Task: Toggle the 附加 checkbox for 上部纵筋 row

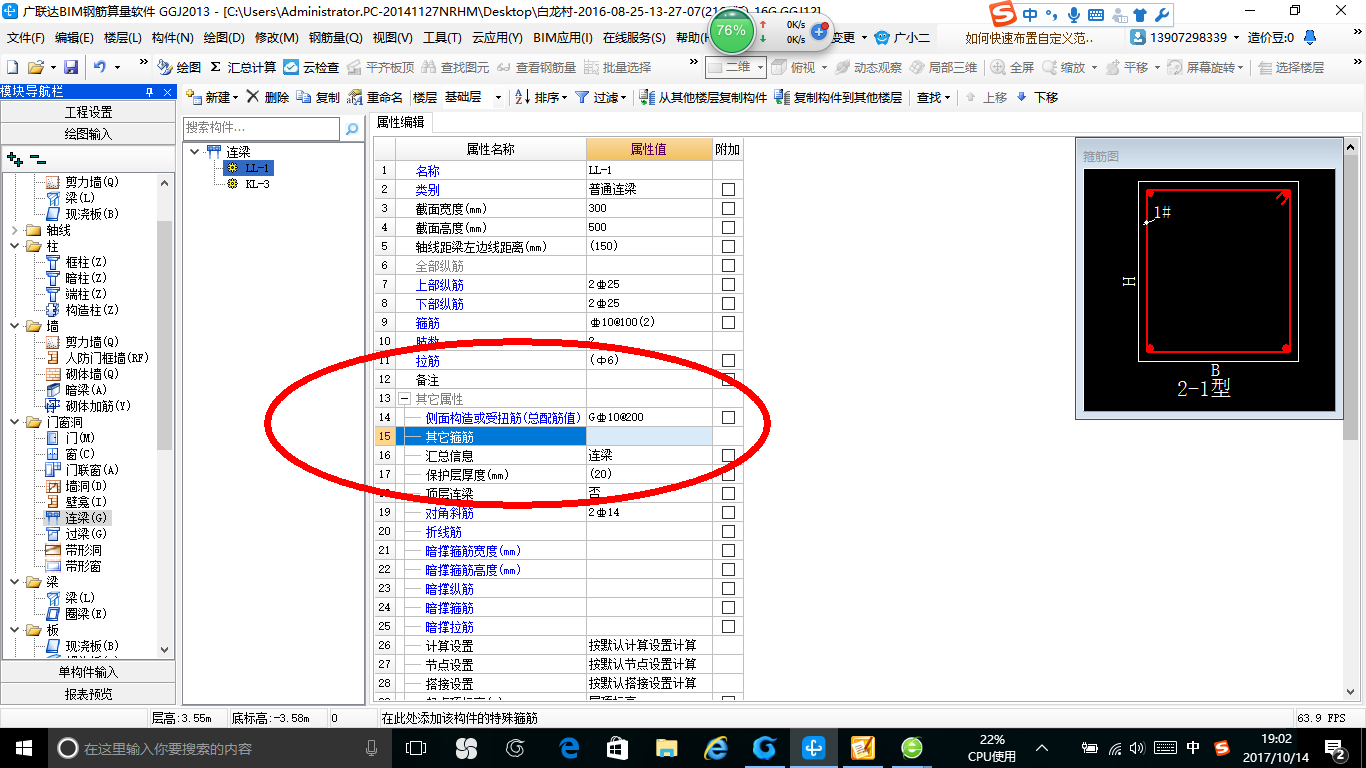Action: tap(728, 285)
